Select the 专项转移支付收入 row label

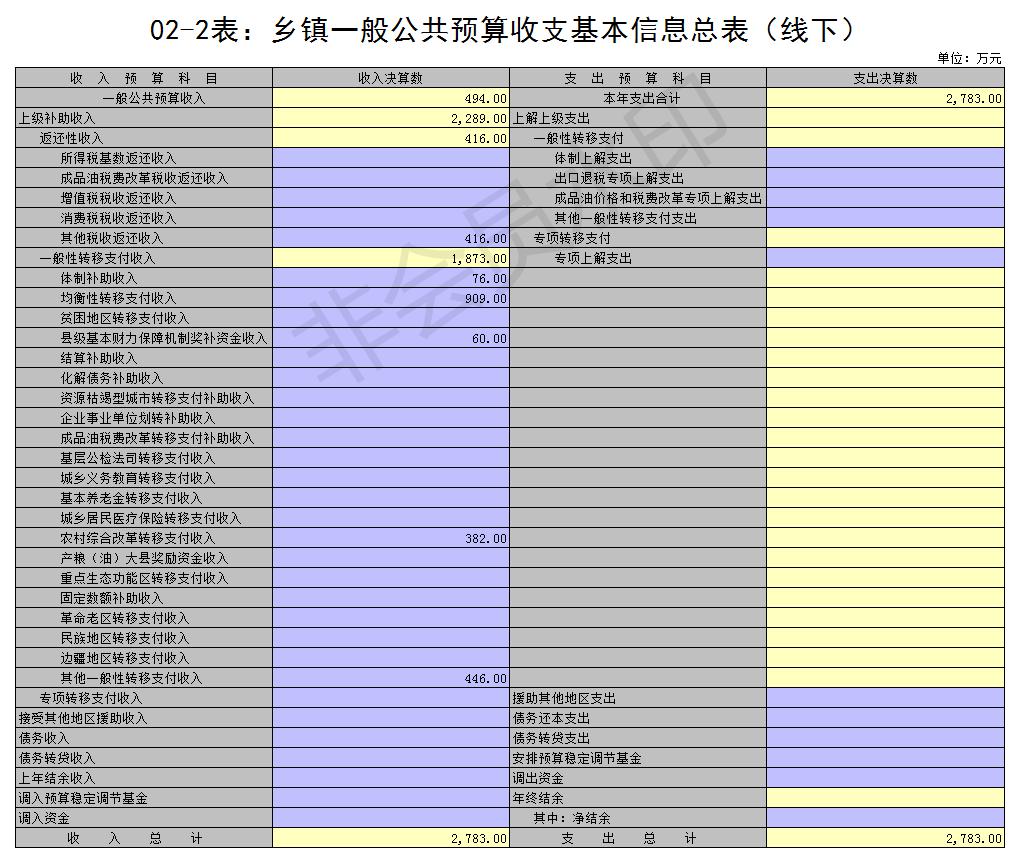91,698
